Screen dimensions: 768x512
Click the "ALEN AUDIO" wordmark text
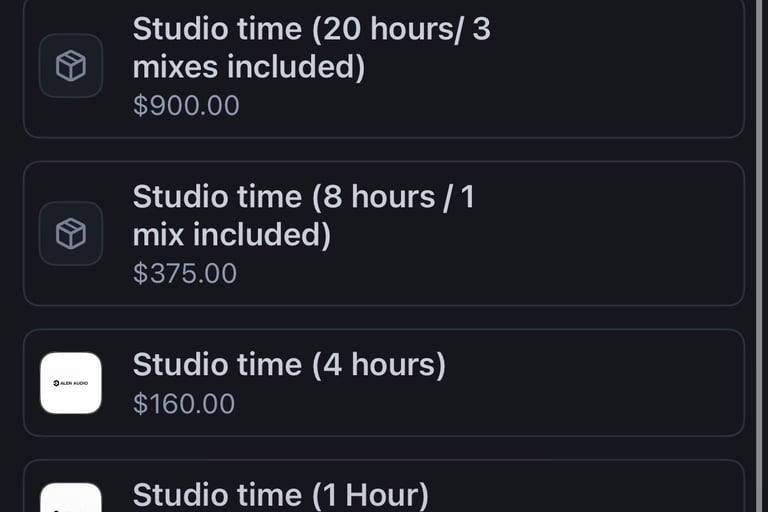click(x=74, y=383)
